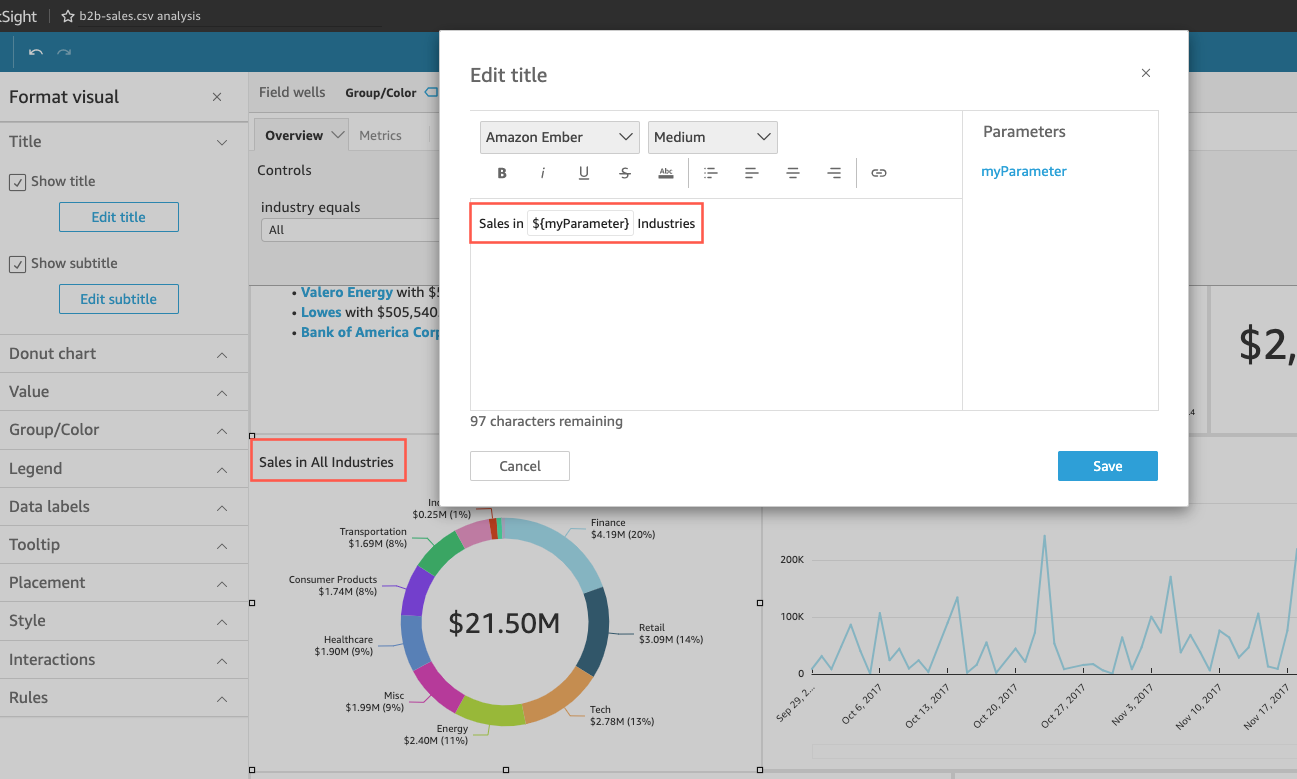This screenshot has height=779, width=1297.
Task: Switch to the Metrics tab
Action: tap(380, 136)
